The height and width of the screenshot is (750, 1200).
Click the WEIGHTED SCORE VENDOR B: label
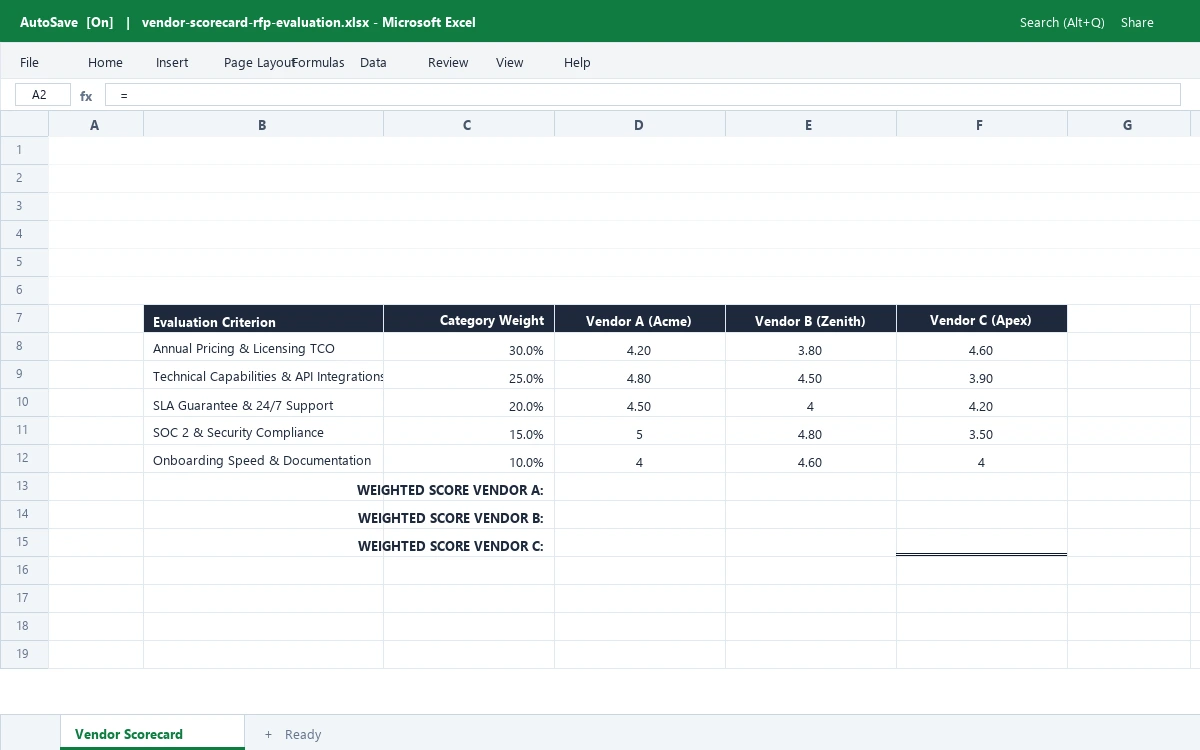coord(450,518)
